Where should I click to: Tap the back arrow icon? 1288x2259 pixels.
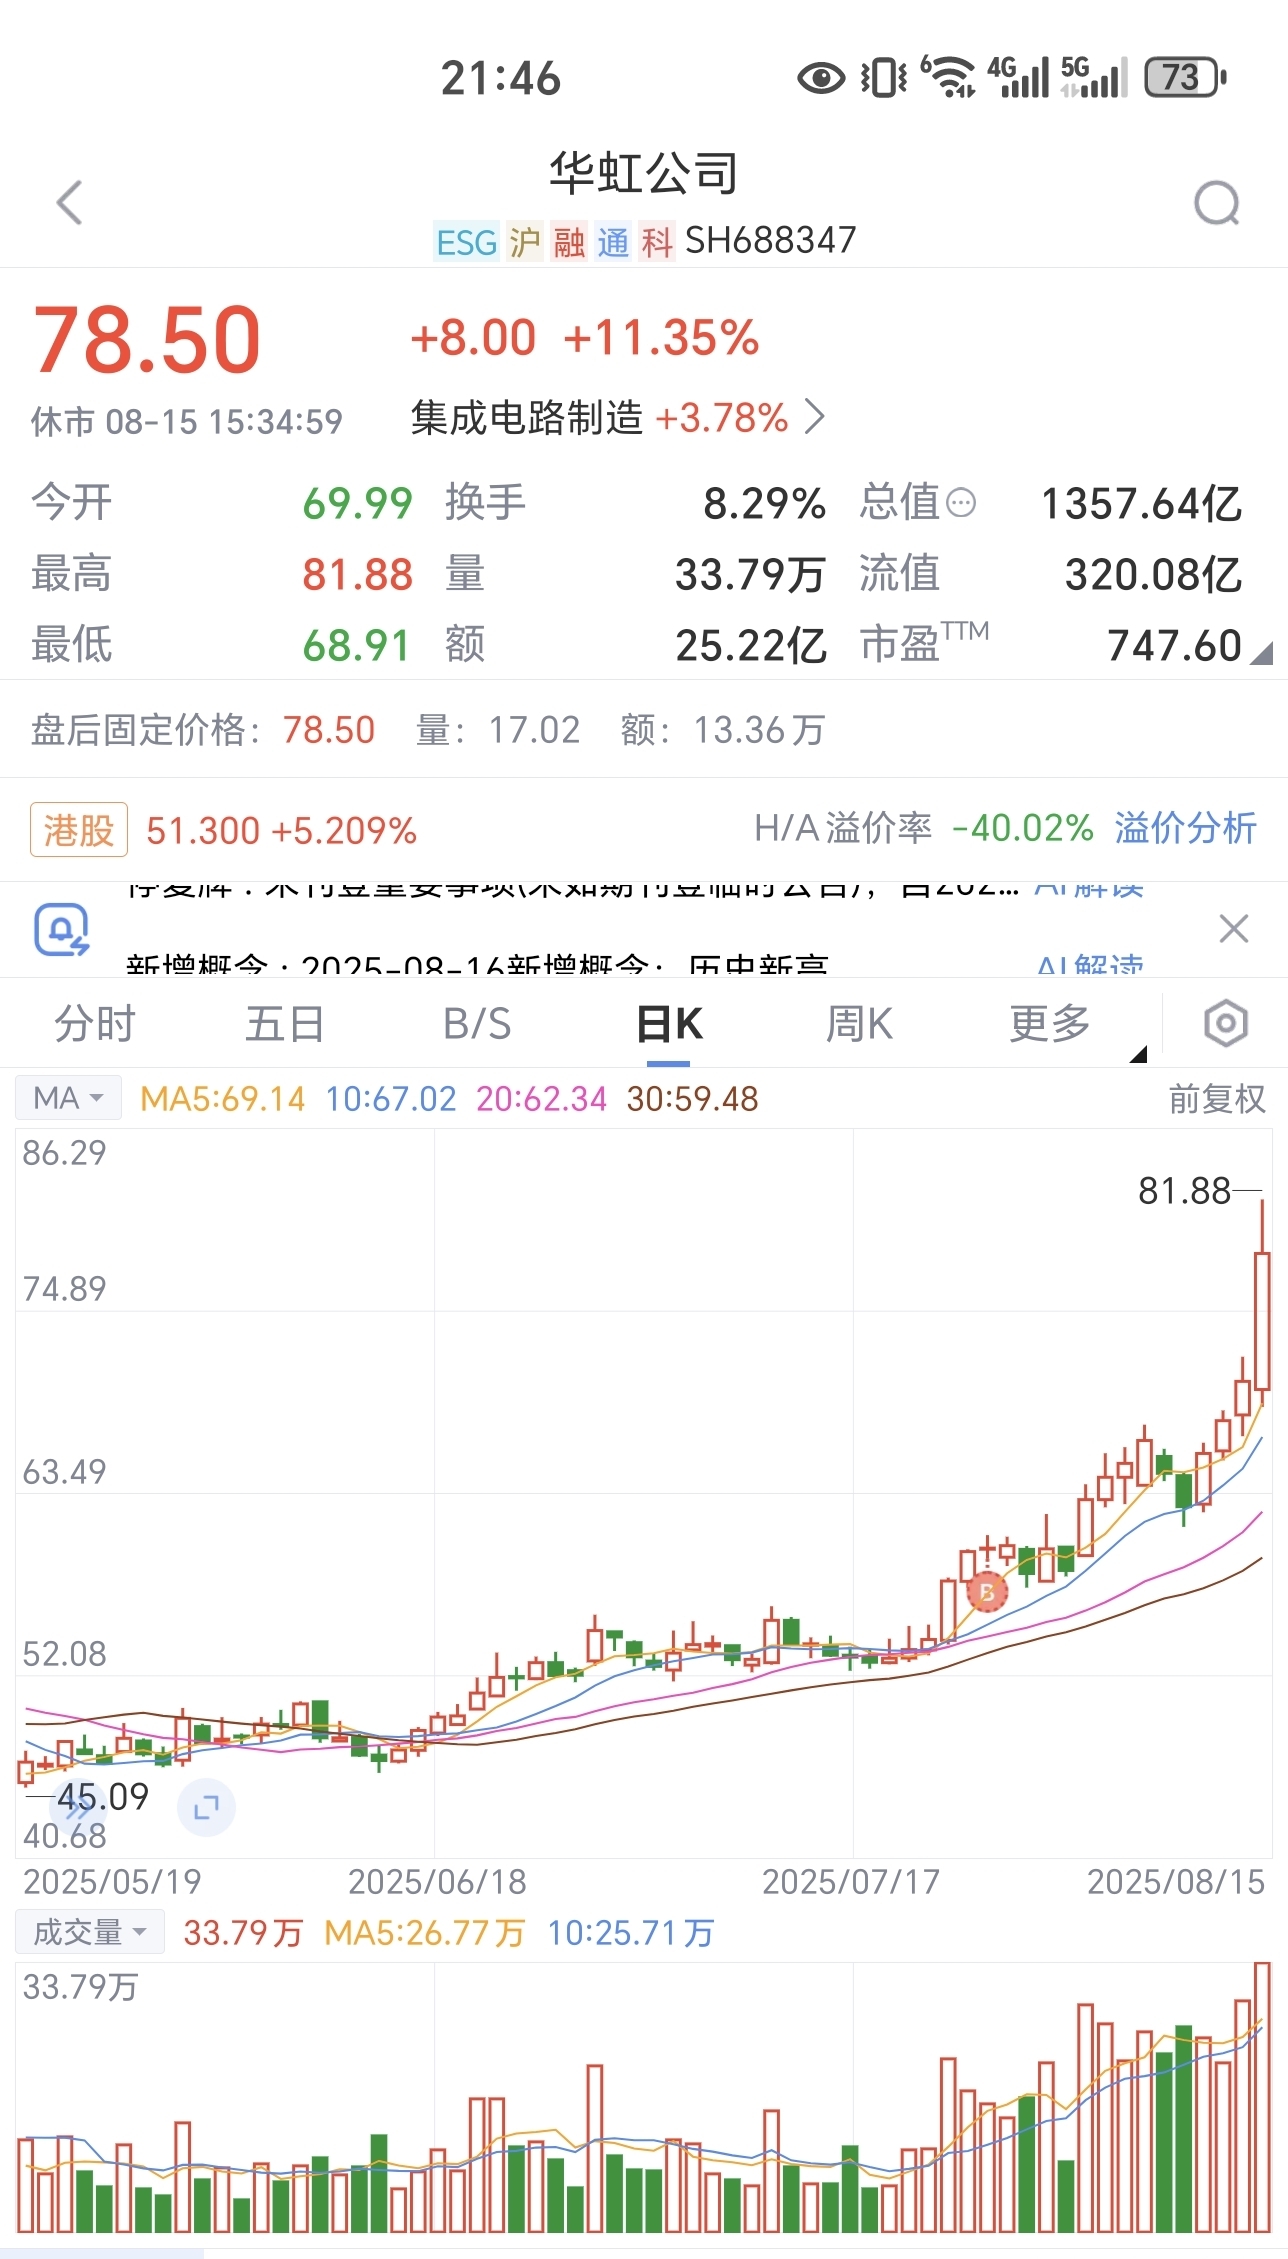tap(69, 203)
